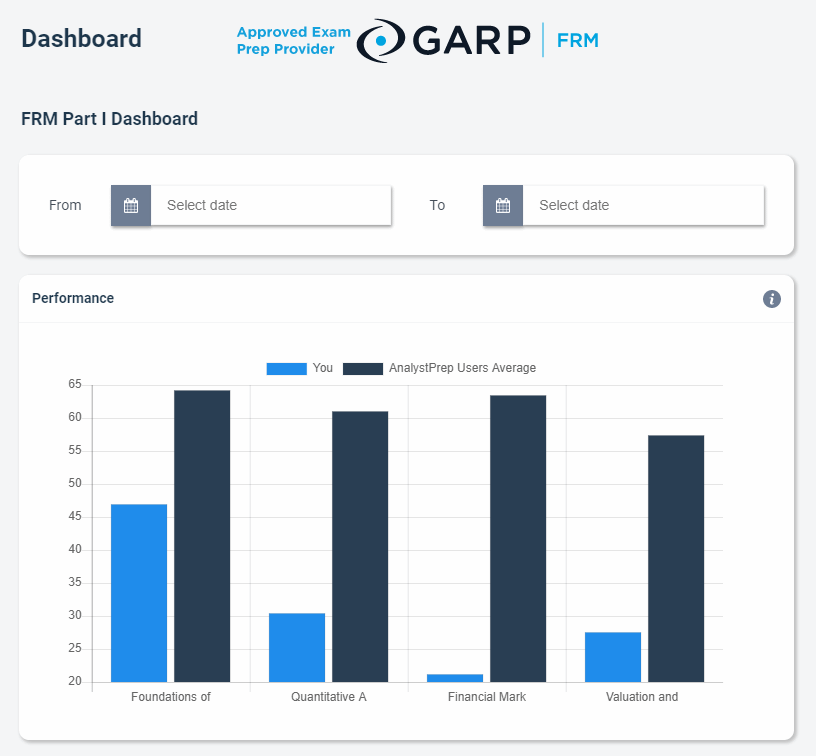Click the FRM label next to GARP
This screenshot has width=816, height=756.
577,41
